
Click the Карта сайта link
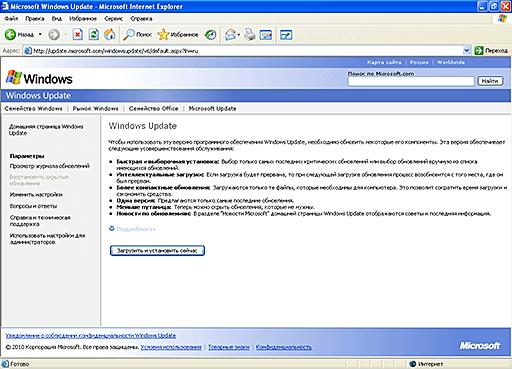tap(384, 62)
